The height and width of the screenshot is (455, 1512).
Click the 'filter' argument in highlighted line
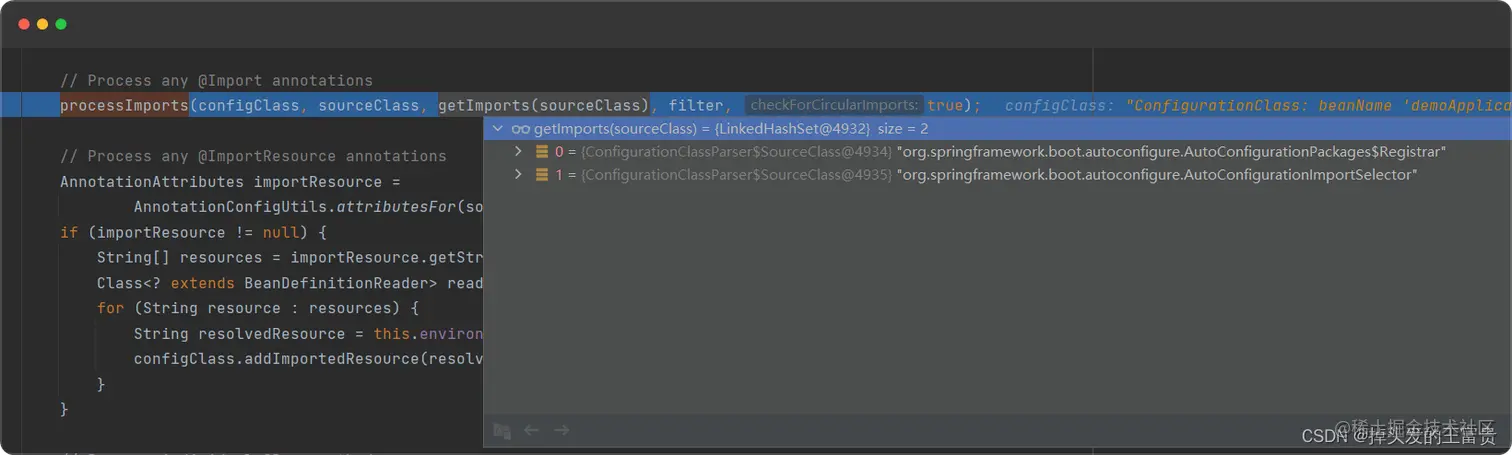696,105
